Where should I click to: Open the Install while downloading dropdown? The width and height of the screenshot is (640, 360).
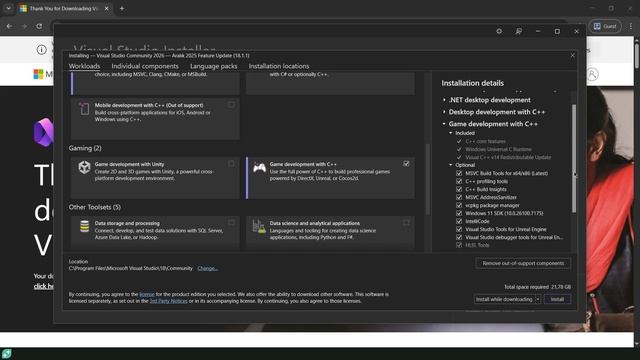pos(538,299)
